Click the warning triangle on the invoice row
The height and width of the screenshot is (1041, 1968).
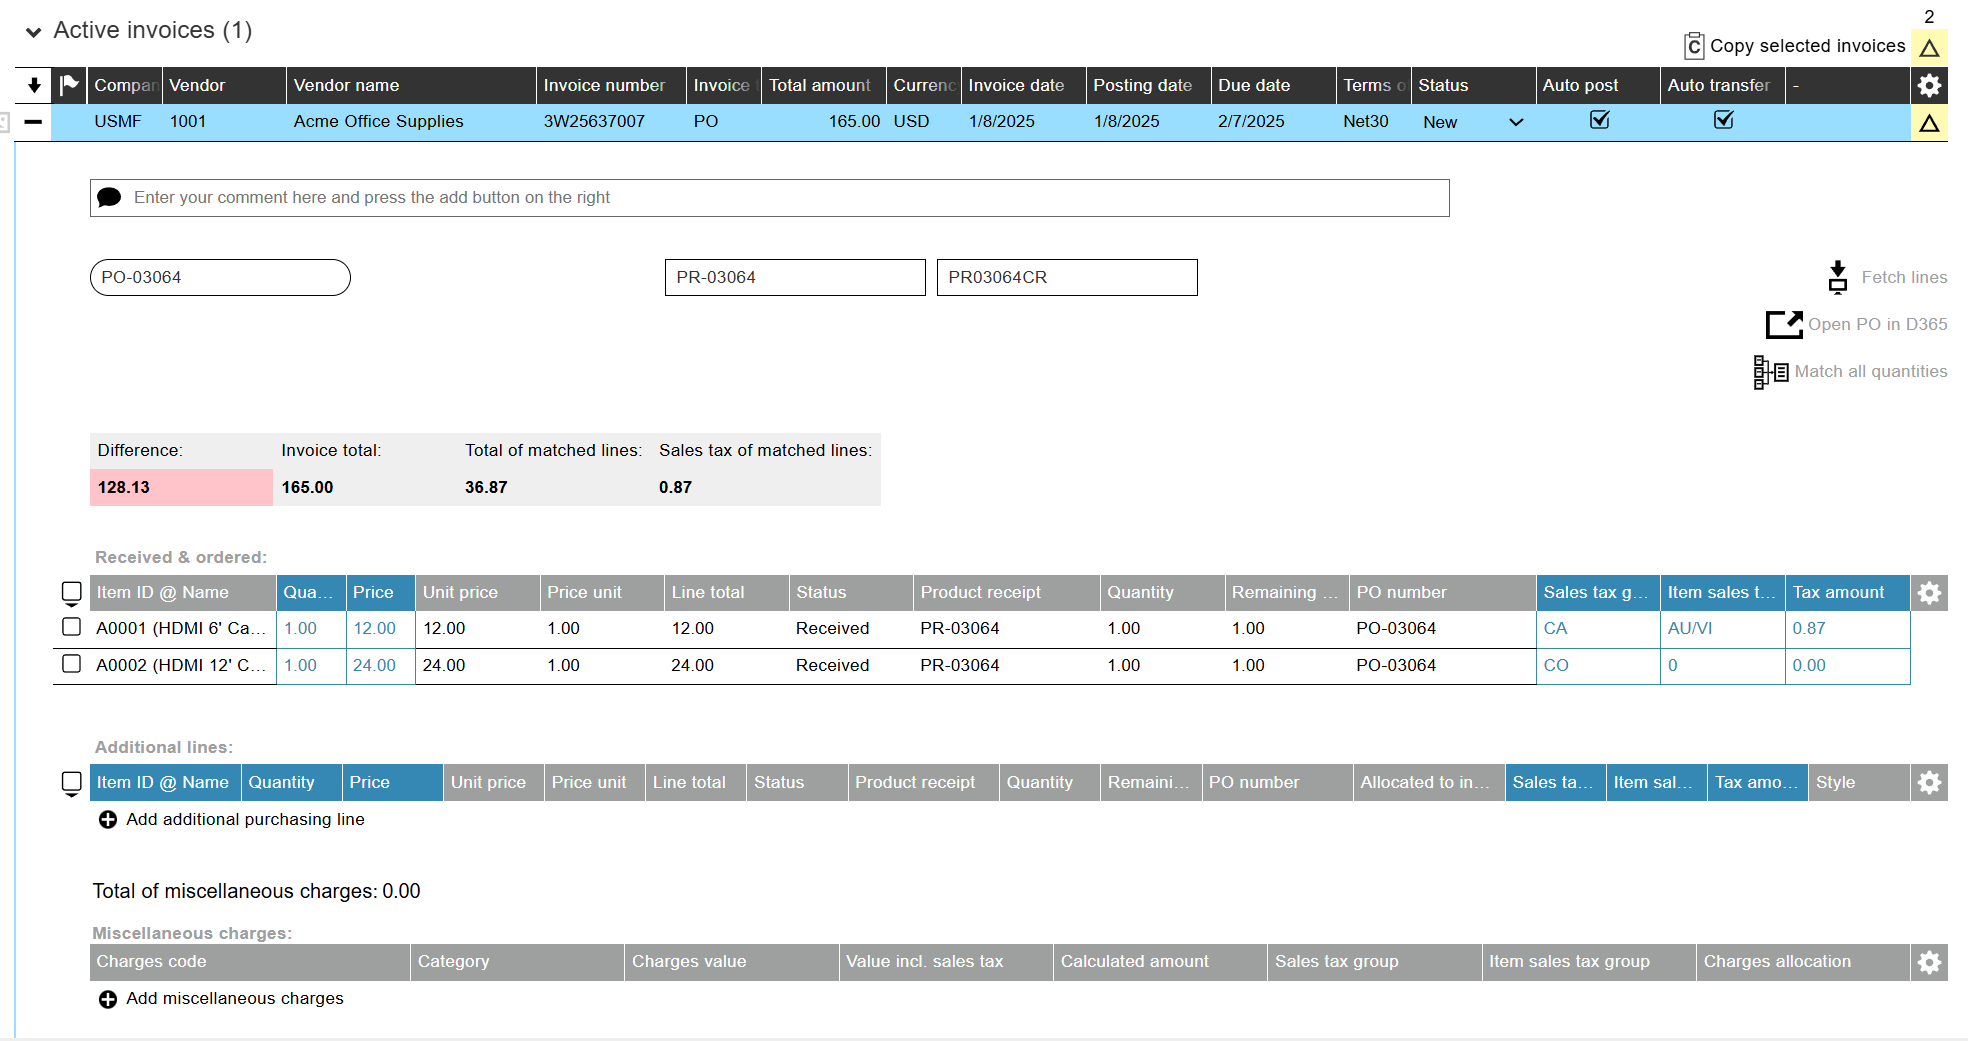coord(1929,123)
